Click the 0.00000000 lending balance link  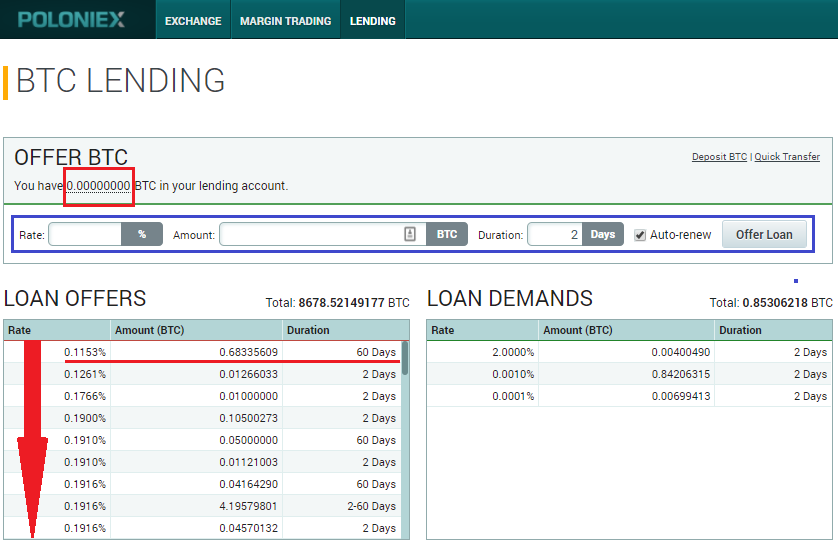(x=98, y=186)
